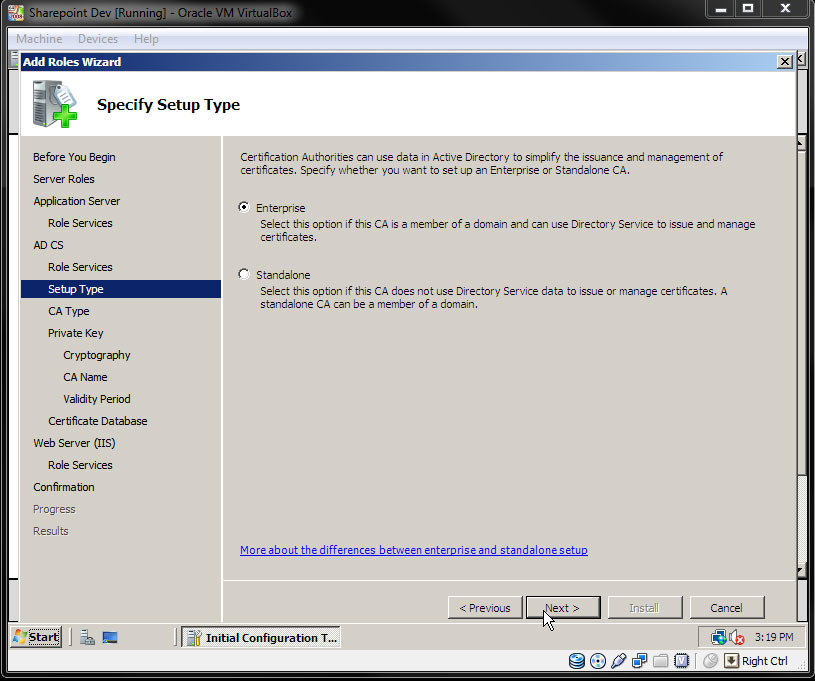The image size is (815, 681).
Task: Go to the Server Roles step
Action: [x=64, y=179]
